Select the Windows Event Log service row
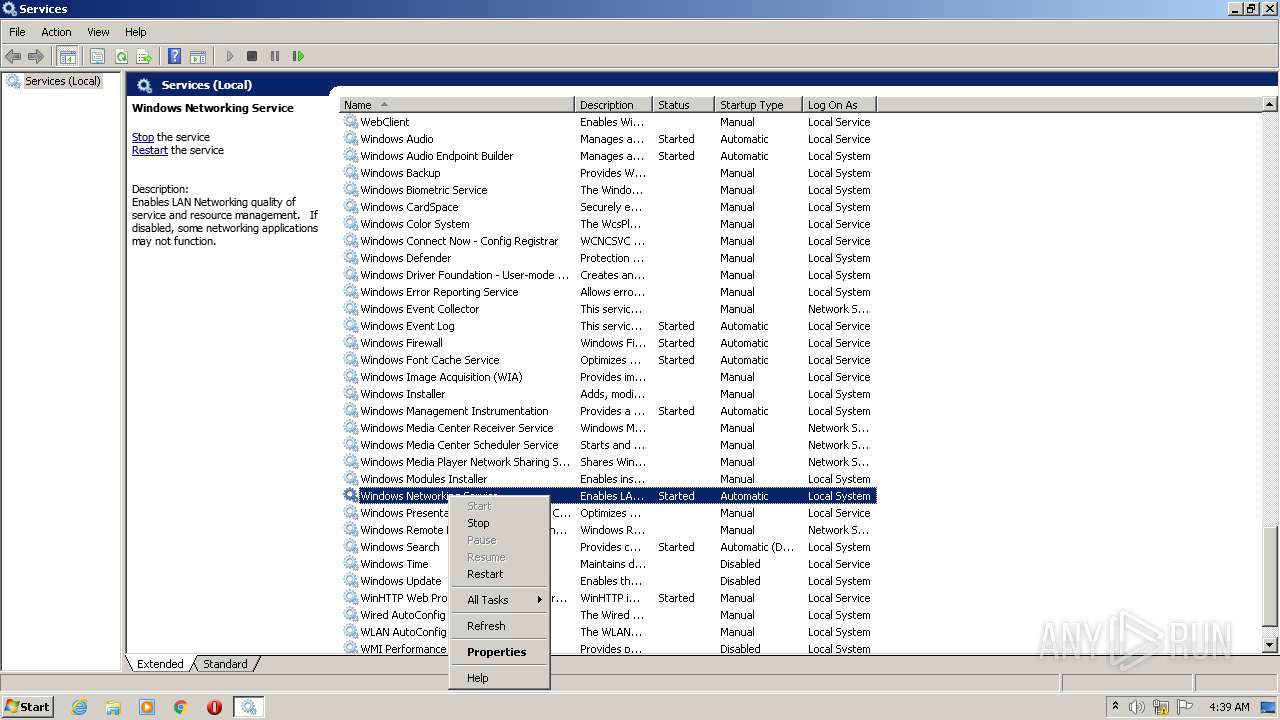Screen dimensions: 1280x720 point(608,326)
